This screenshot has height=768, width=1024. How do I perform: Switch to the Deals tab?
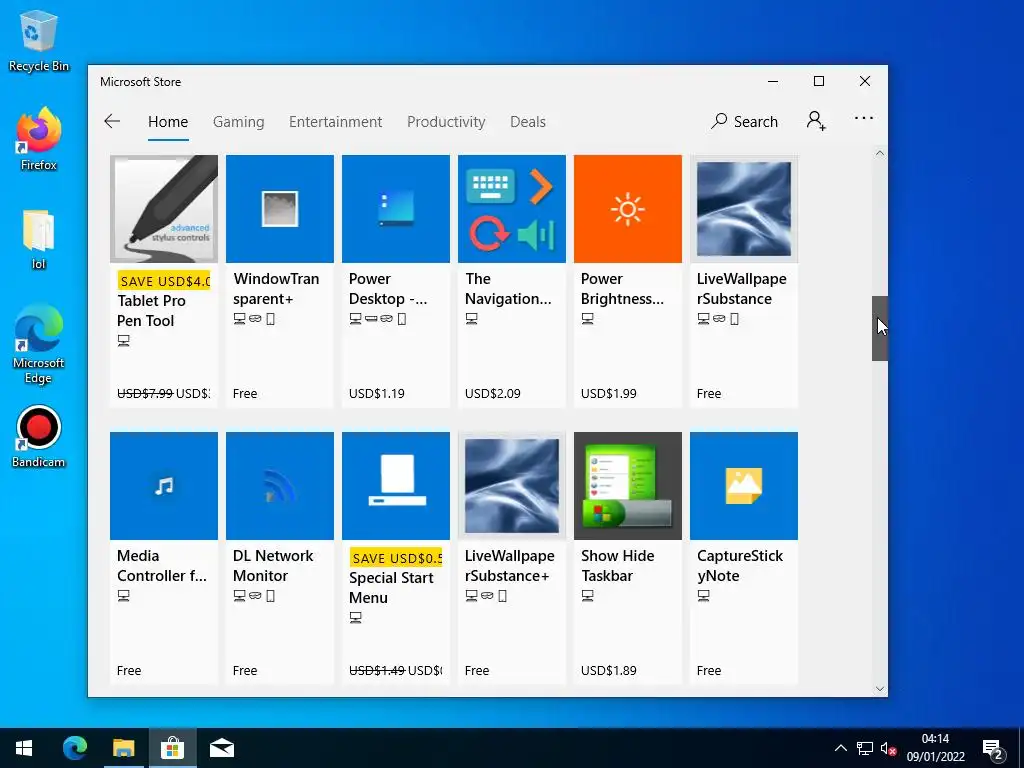point(528,121)
